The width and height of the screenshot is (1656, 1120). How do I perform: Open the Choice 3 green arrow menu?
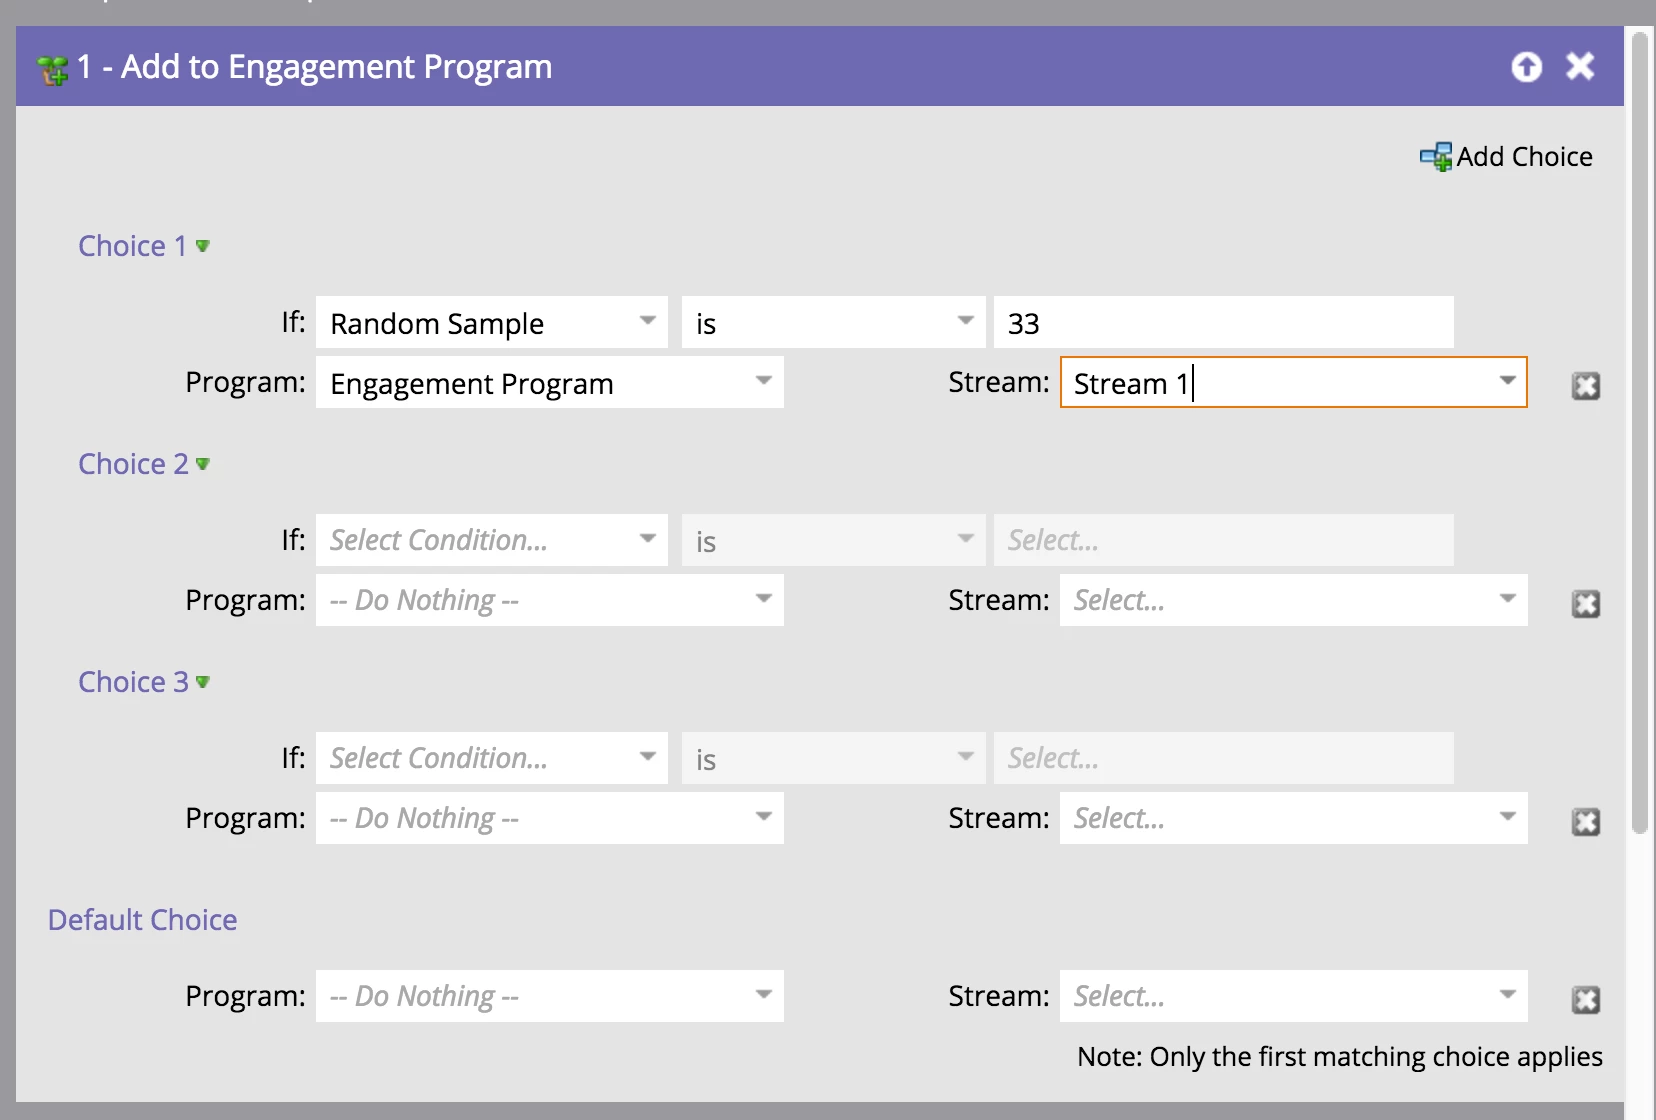click(x=203, y=682)
